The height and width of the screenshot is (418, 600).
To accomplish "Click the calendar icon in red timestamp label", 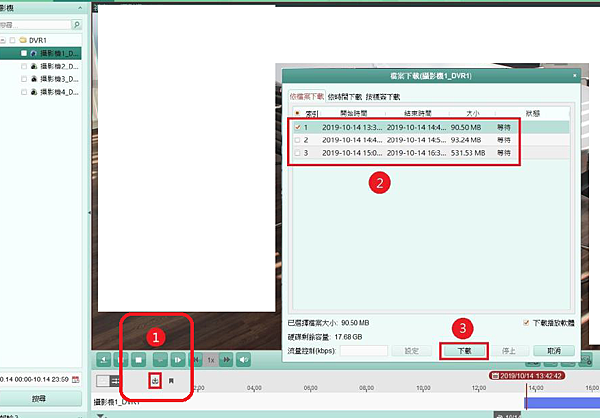I will [495, 376].
